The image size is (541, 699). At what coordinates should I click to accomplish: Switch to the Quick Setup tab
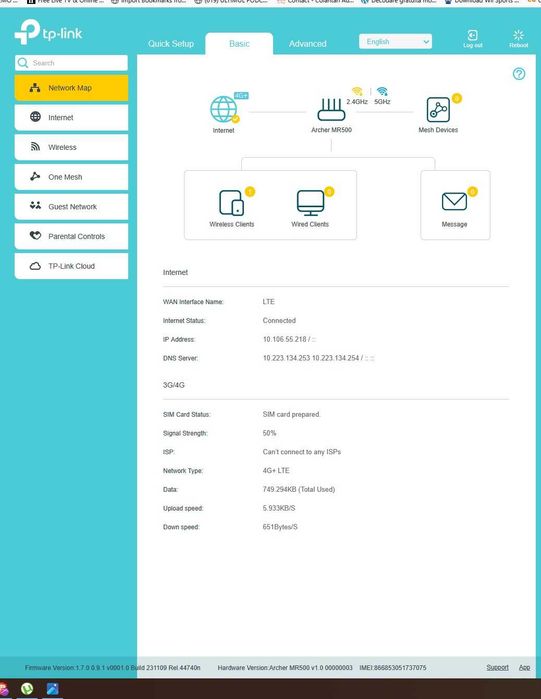tap(171, 44)
